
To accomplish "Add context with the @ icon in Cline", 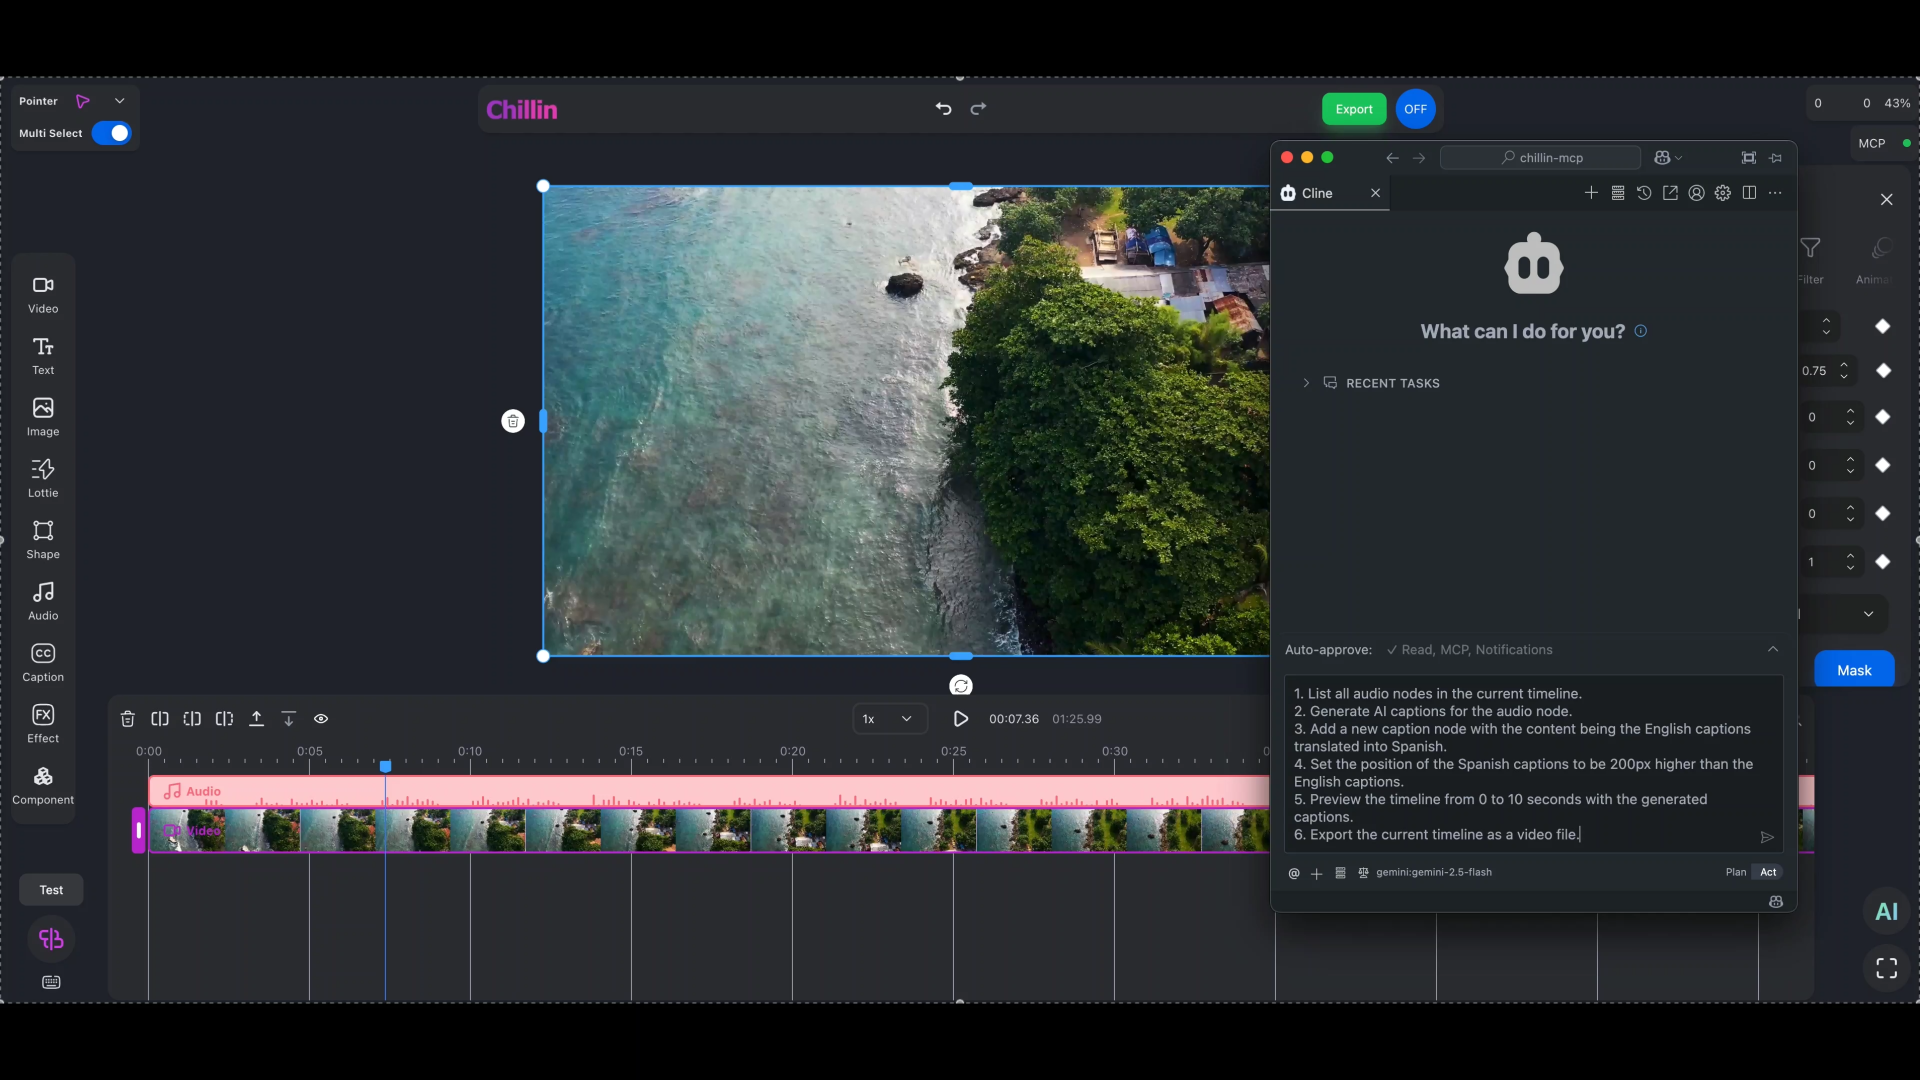I will click(x=1294, y=873).
